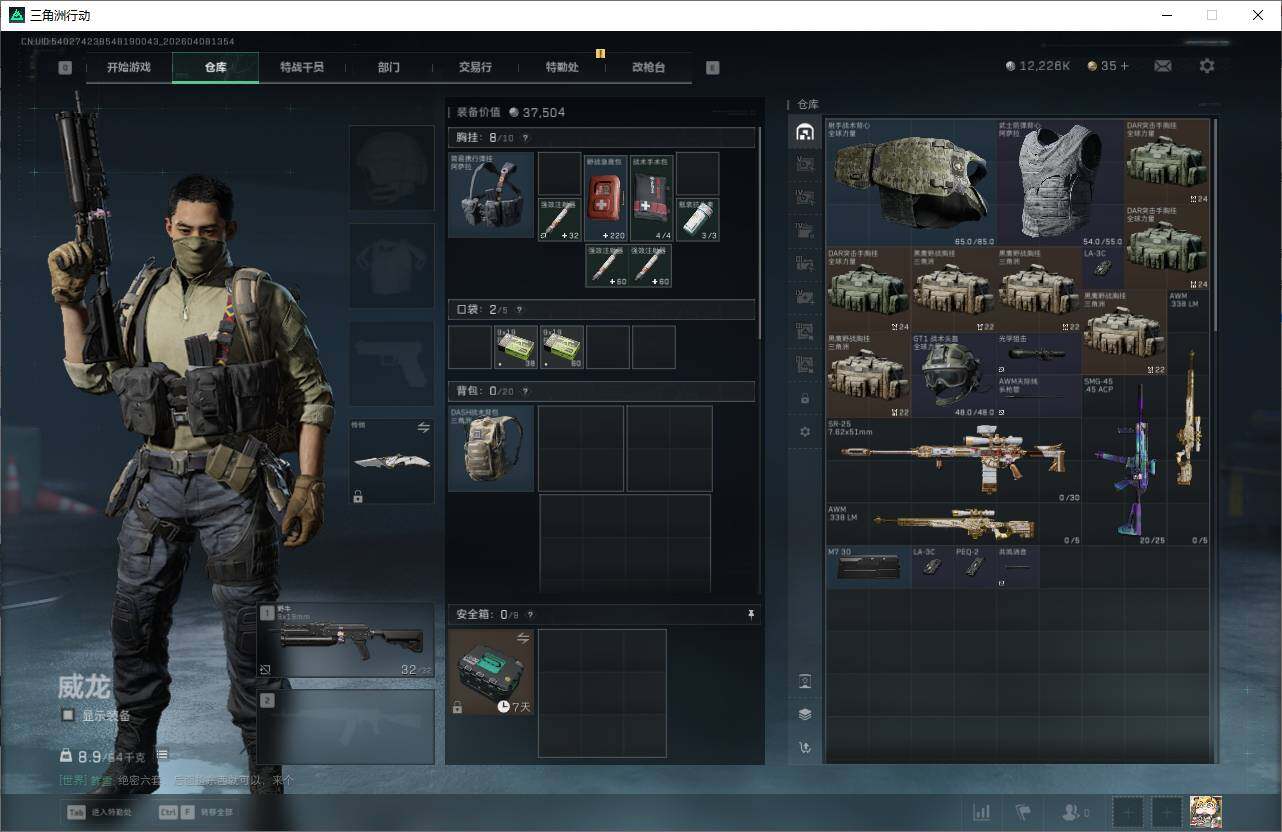Viewport: 1282px width, 832px height.
Task: Open the mail envelope icon
Action: click(x=1163, y=66)
